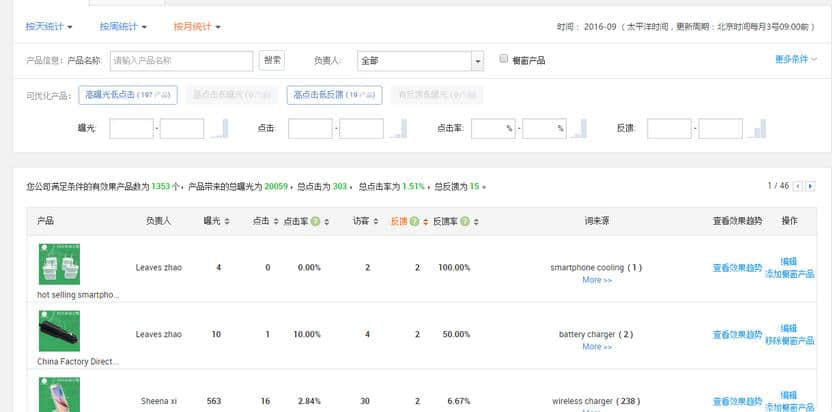The height and width of the screenshot is (412, 832).
Task: Open the China Factory Direct product thumbnail
Action: click(x=59, y=331)
